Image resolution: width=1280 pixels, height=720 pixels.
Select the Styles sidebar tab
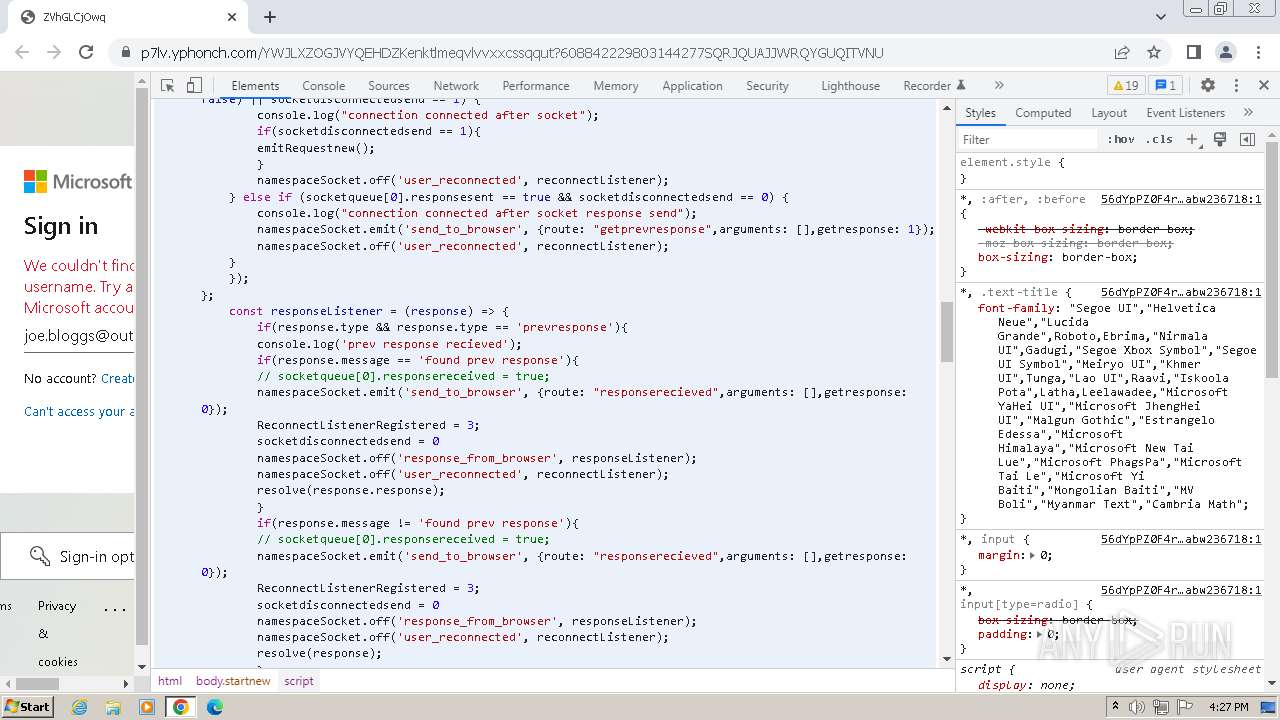980,113
